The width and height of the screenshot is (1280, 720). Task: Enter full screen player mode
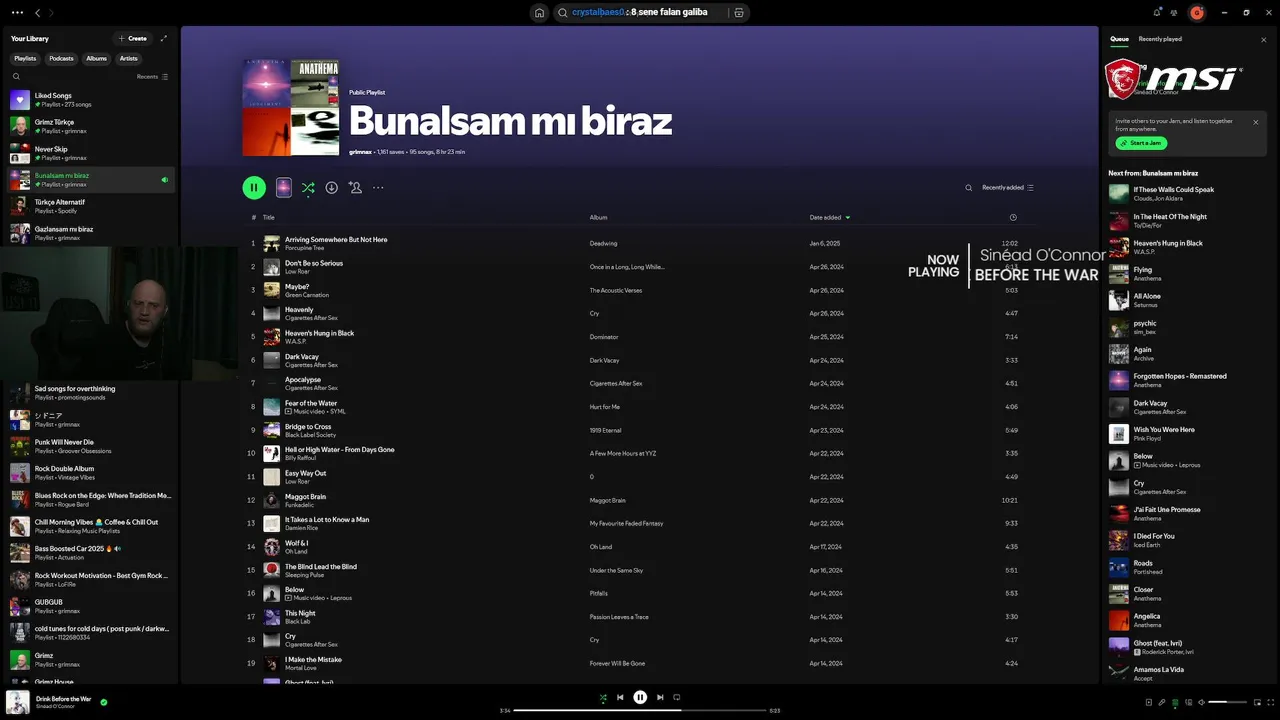(x=1270, y=702)
